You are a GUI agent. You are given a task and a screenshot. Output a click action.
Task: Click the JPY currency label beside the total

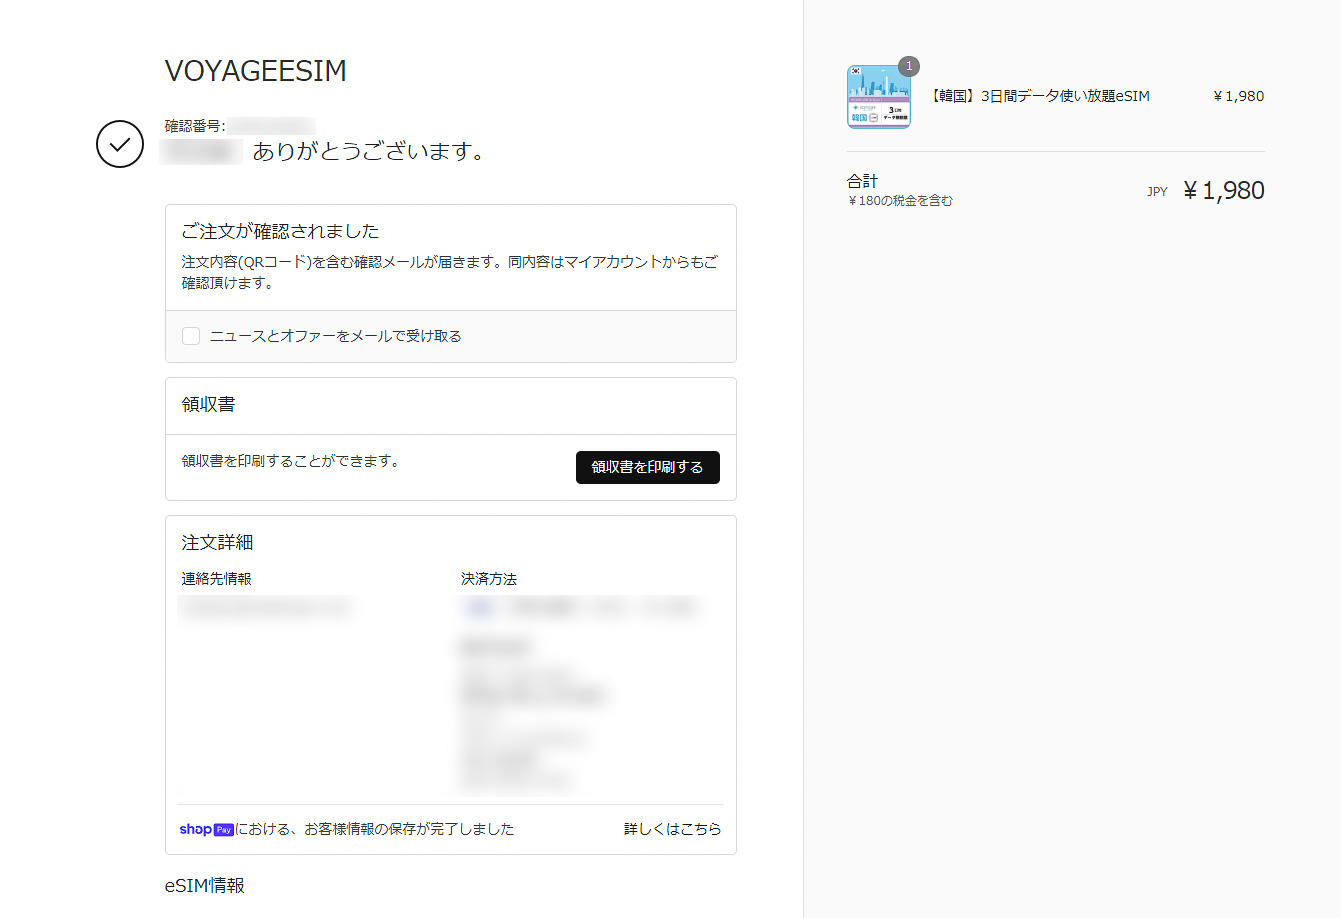click(1157, 191)
